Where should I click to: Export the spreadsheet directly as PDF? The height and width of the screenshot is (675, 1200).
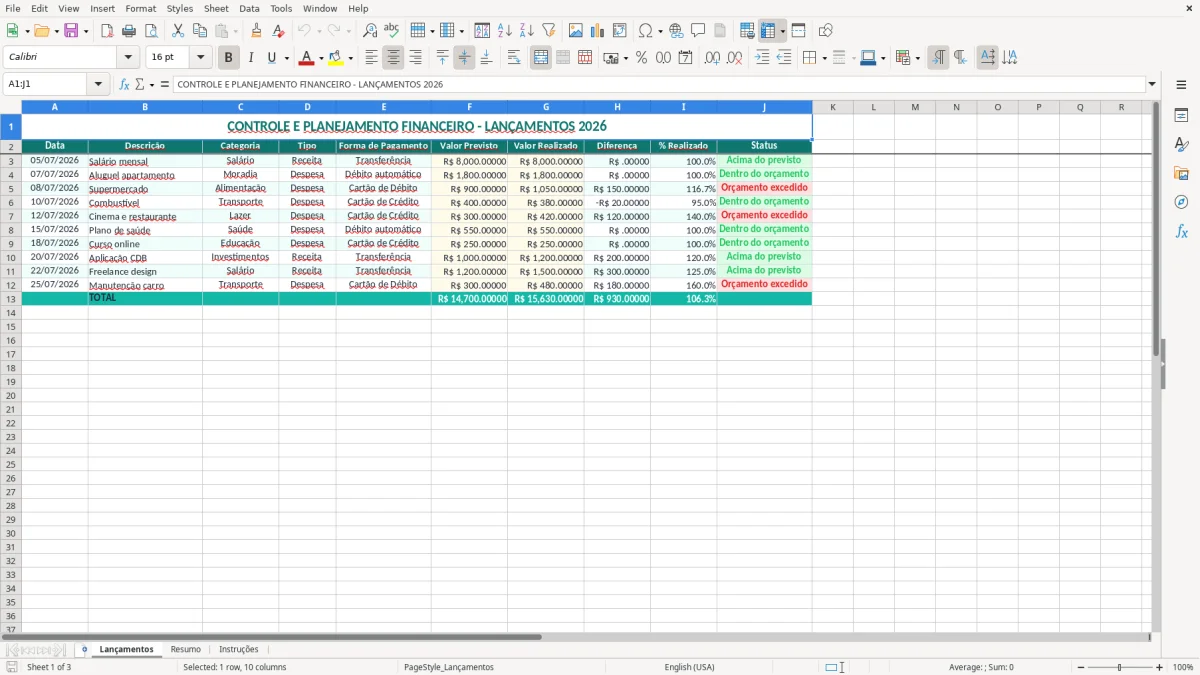(x=107, y=31)
